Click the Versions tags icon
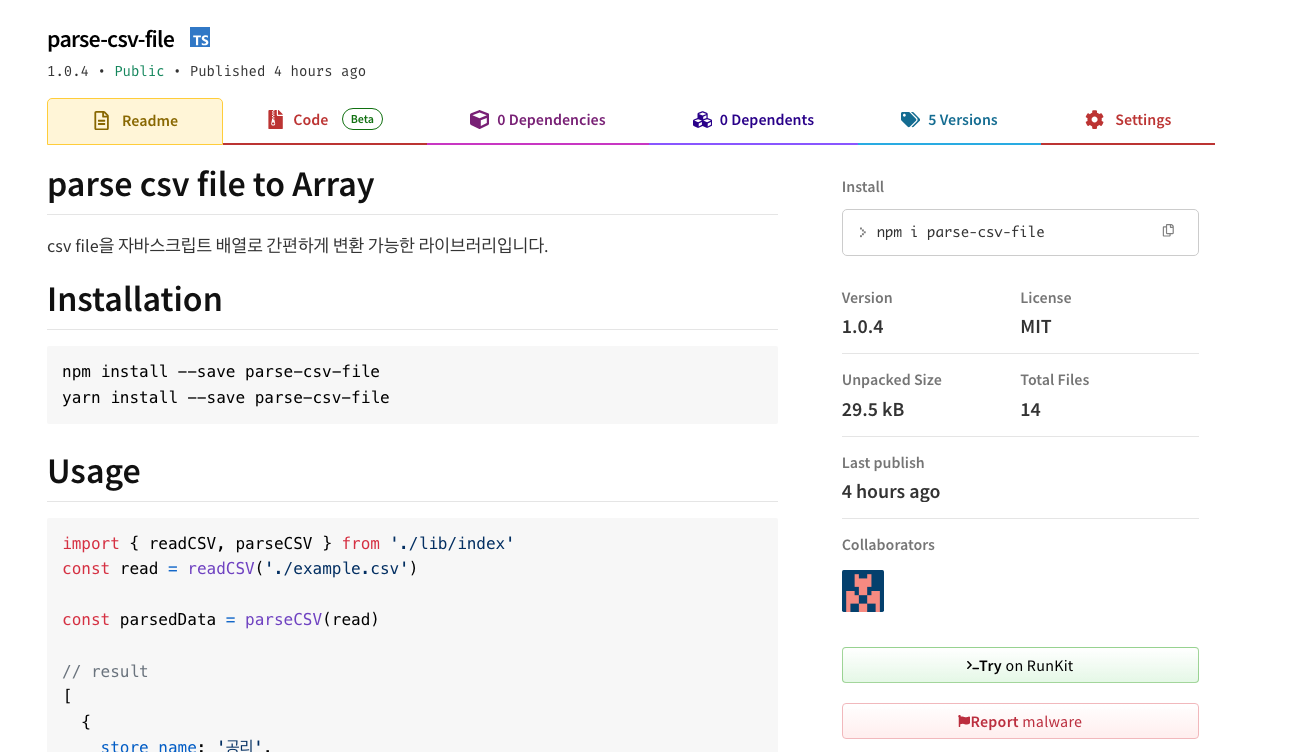This screenshot has width=1305, height=752. tap(910, 120)
